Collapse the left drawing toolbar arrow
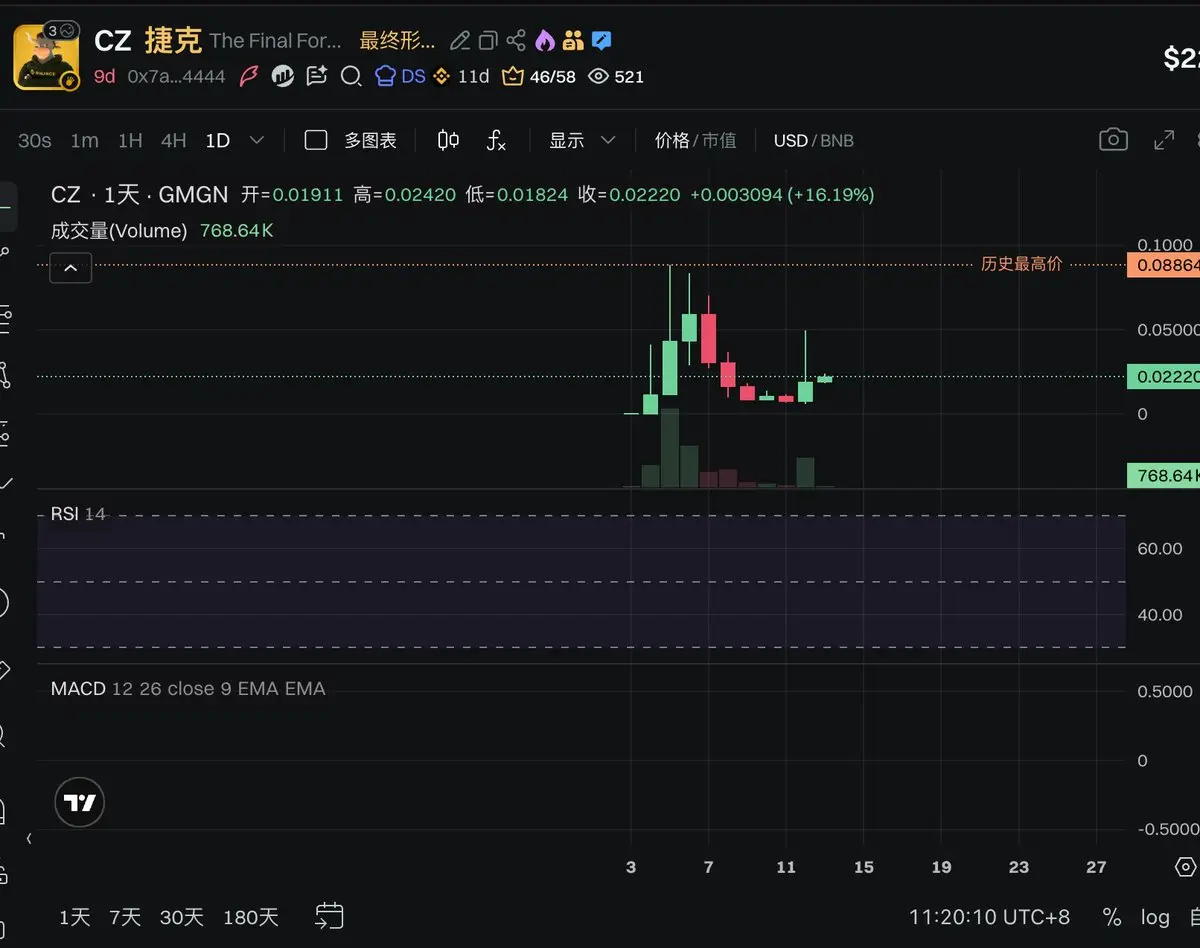The height and width of the screenshot is (948, 1200). pos(28,839)
